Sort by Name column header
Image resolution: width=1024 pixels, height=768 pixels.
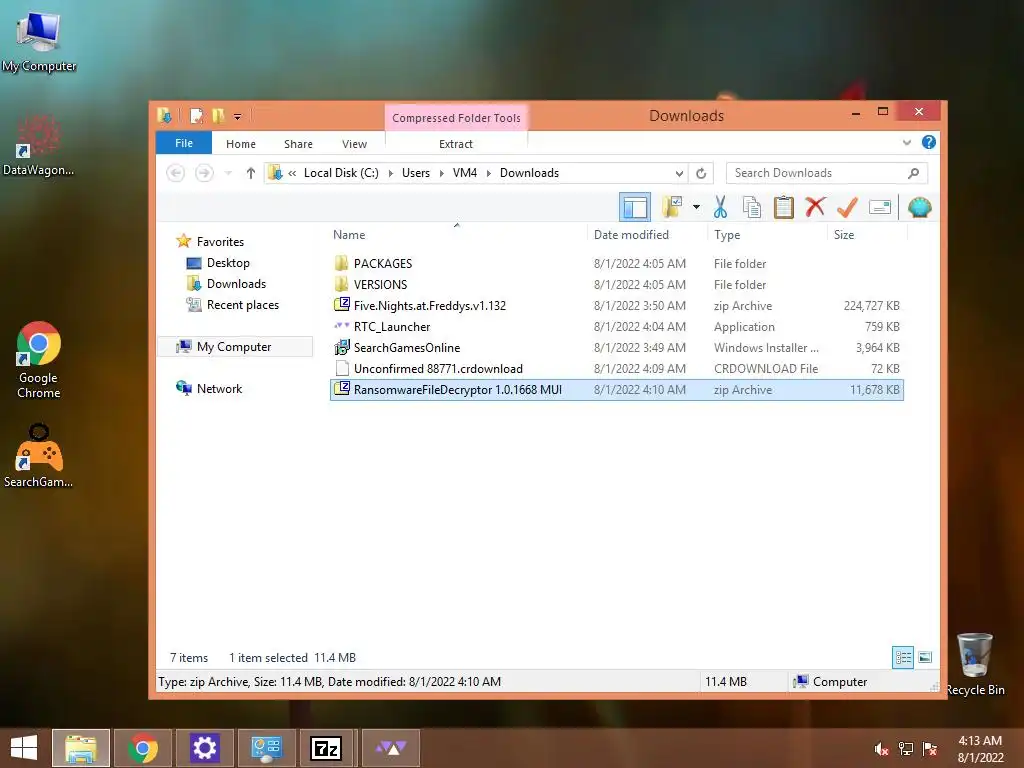pos(349,235)
